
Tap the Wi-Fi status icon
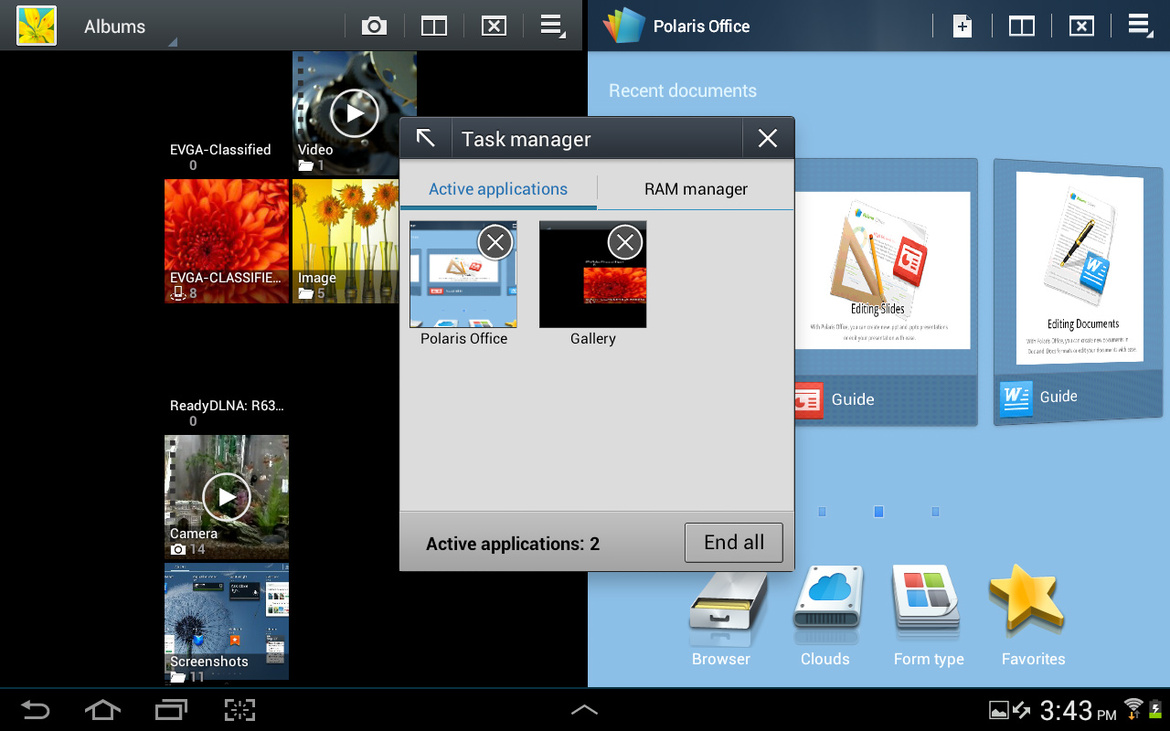tap(1133, 709)
